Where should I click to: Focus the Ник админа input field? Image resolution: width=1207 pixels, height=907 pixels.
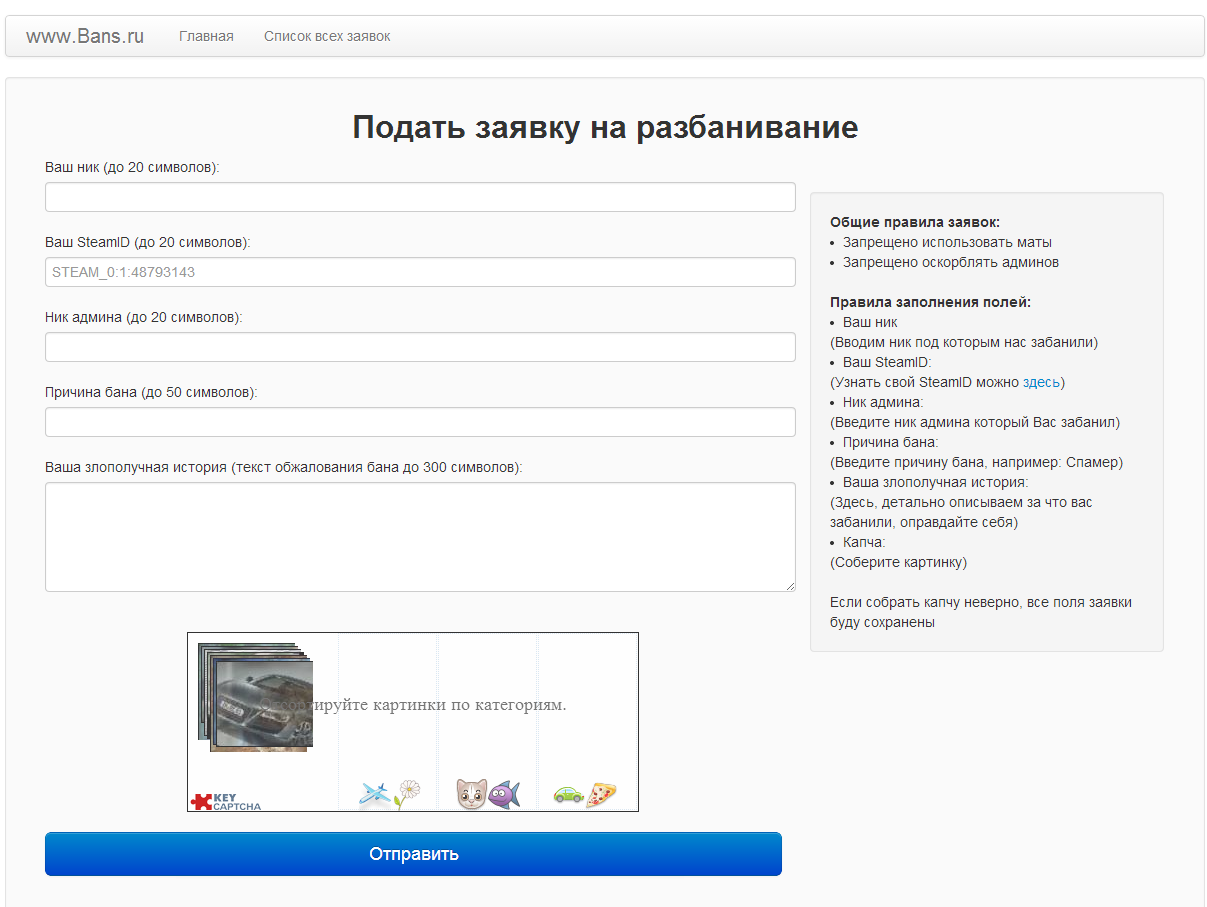point(420,347)
